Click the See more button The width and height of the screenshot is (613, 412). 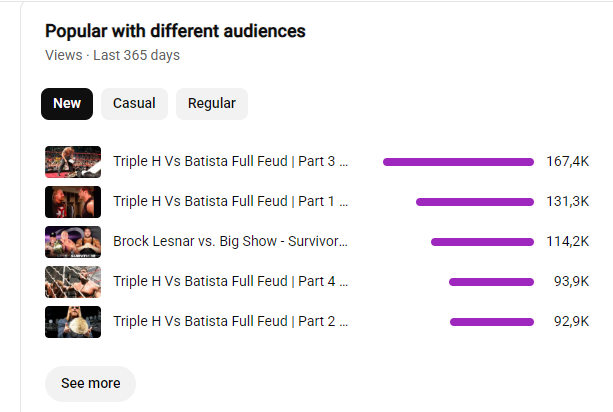click(90, 383)
